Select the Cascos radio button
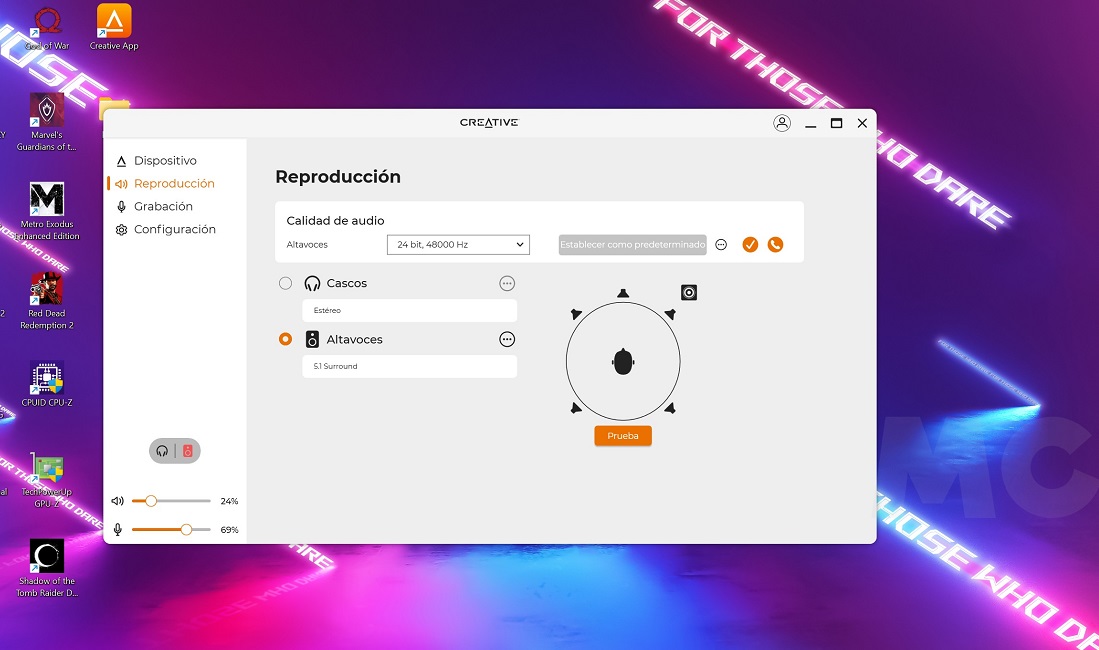This screenshot has height=650, width=1099. coord(286,283)
